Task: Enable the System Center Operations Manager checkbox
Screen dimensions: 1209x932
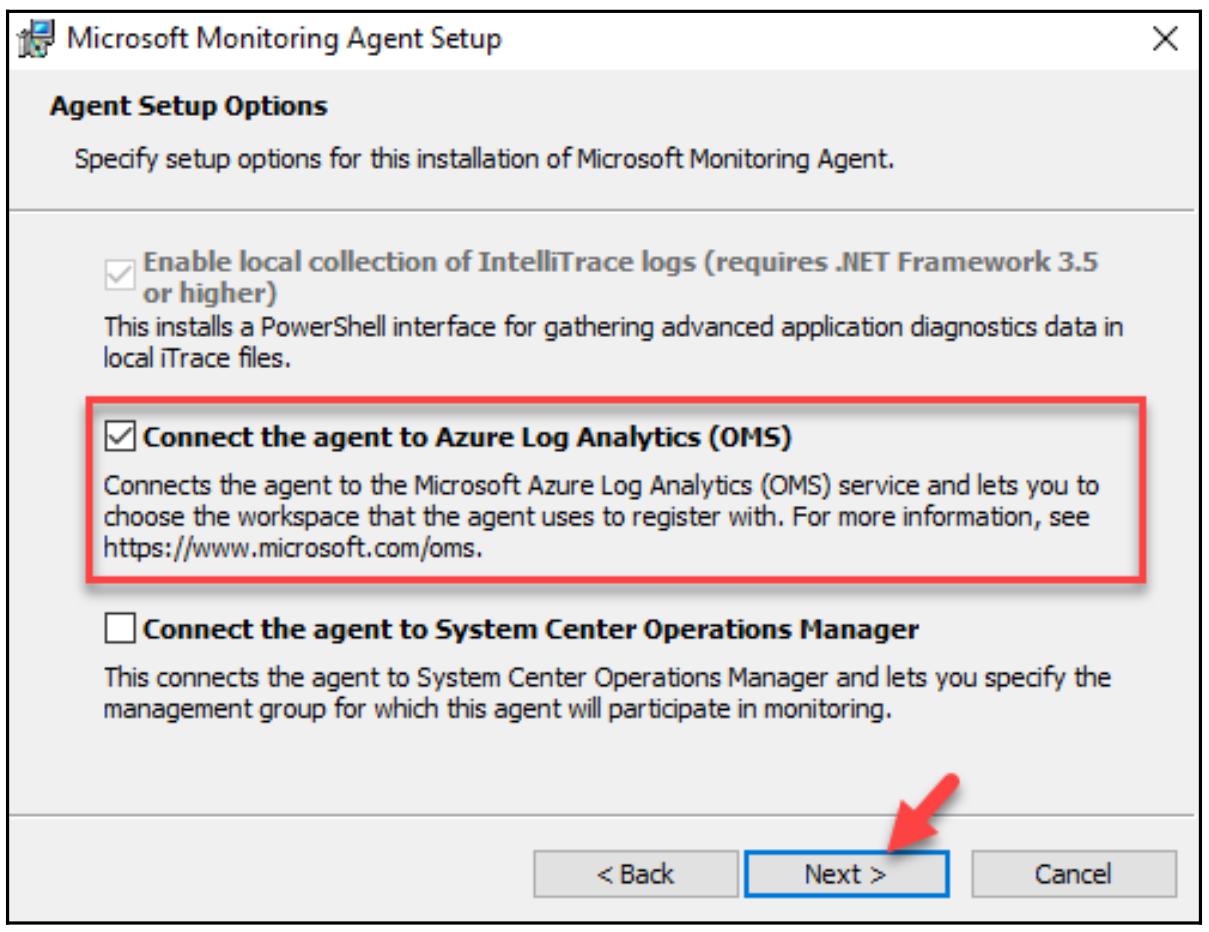Action: [x=120, y=630]
